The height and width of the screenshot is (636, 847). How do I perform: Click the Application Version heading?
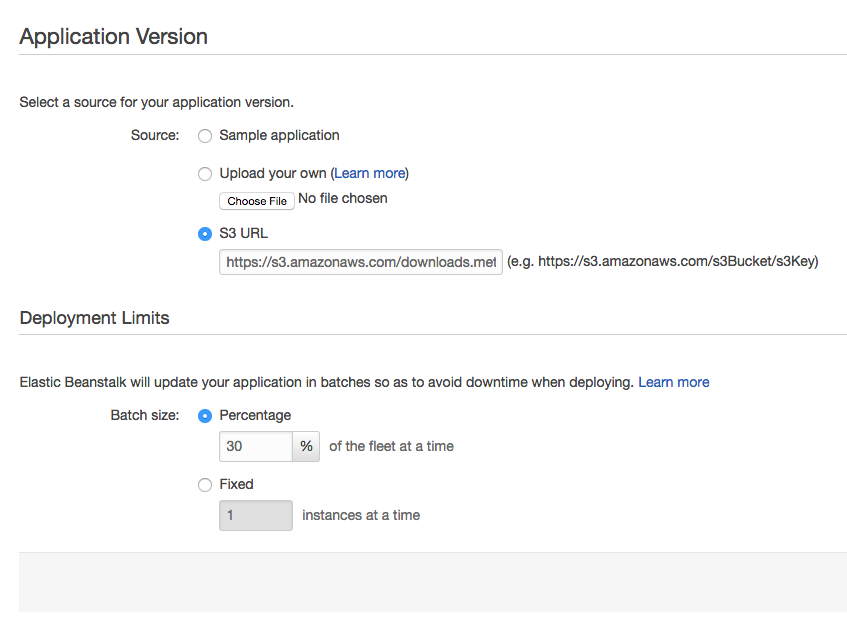[x=113, y=36]
